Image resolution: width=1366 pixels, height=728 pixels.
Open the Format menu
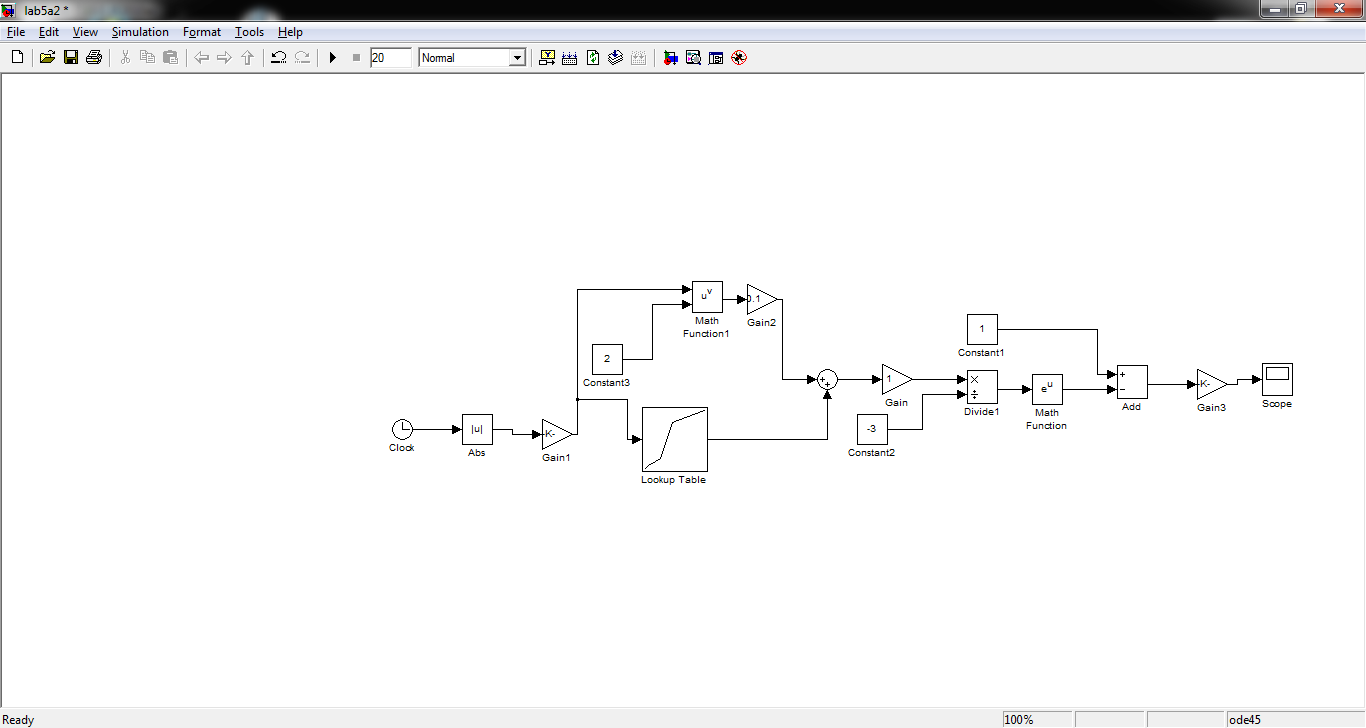click(202, 32)
